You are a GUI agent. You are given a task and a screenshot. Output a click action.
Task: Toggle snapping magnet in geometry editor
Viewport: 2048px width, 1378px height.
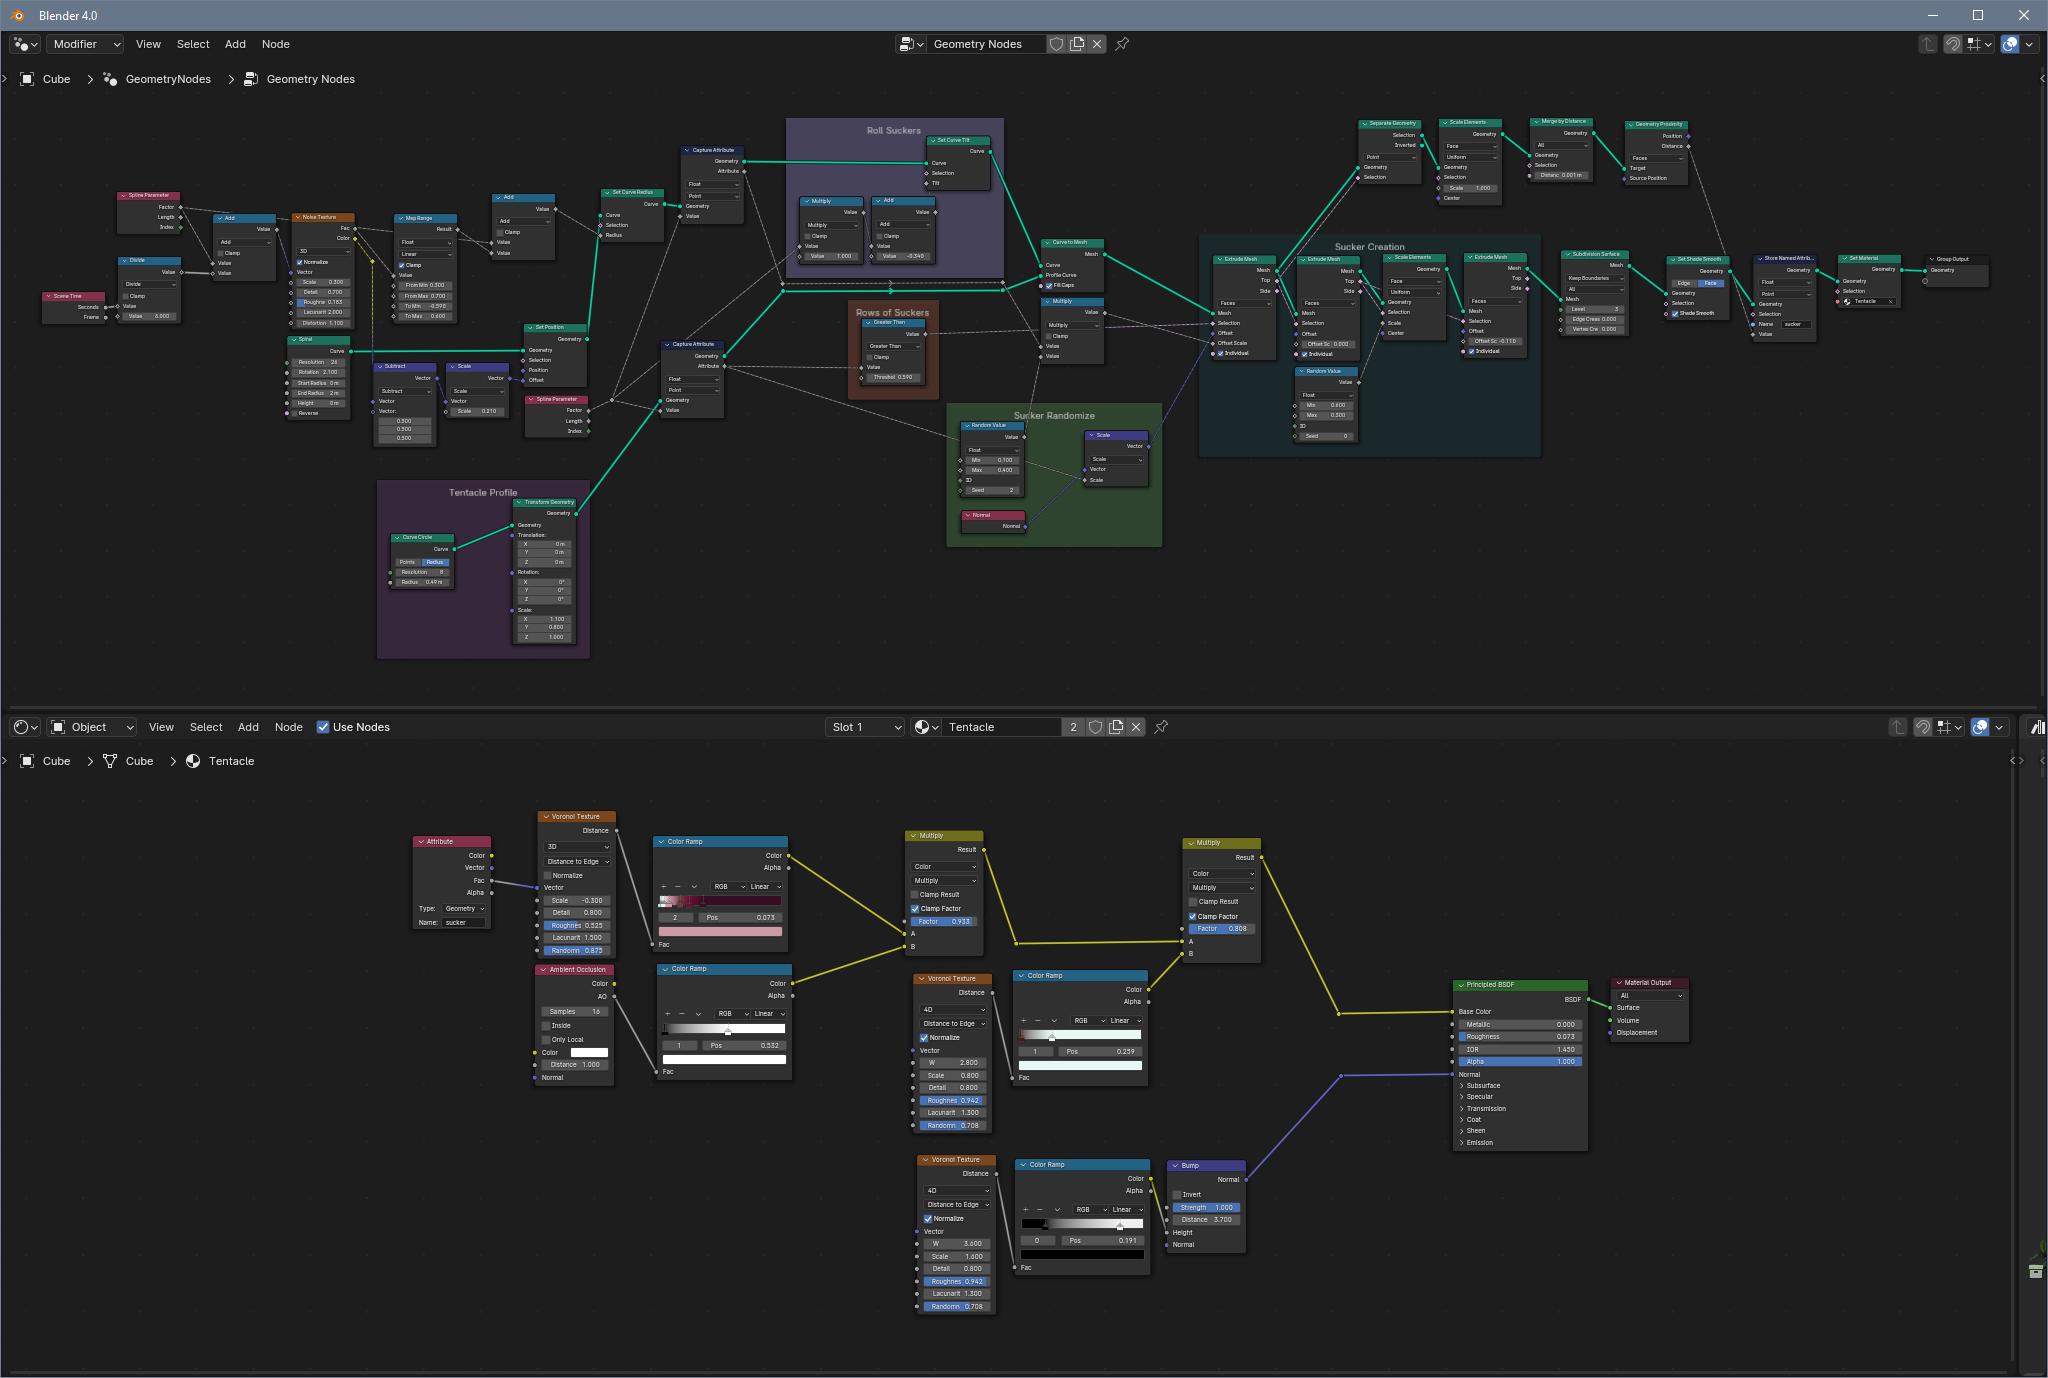(1953, 44)
